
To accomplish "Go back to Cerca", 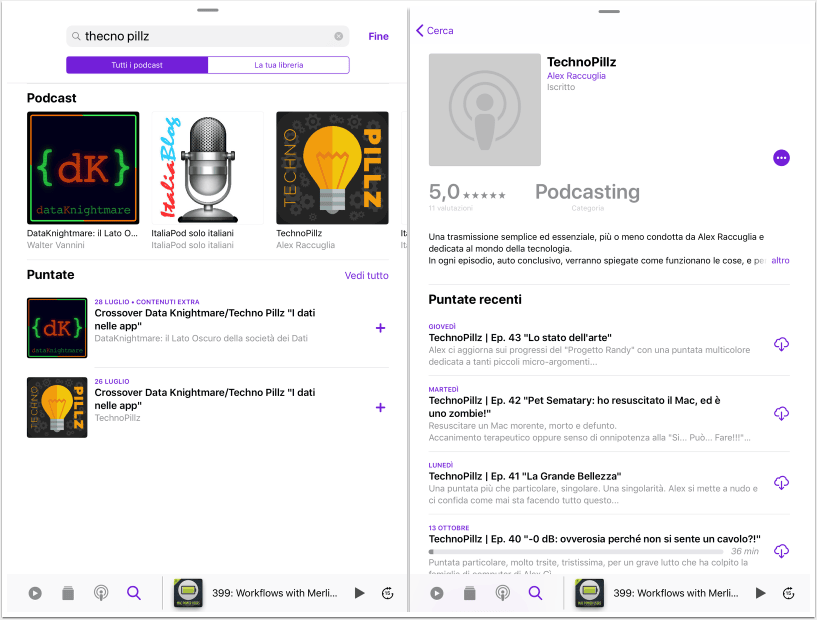I will [x=435, y=31].
